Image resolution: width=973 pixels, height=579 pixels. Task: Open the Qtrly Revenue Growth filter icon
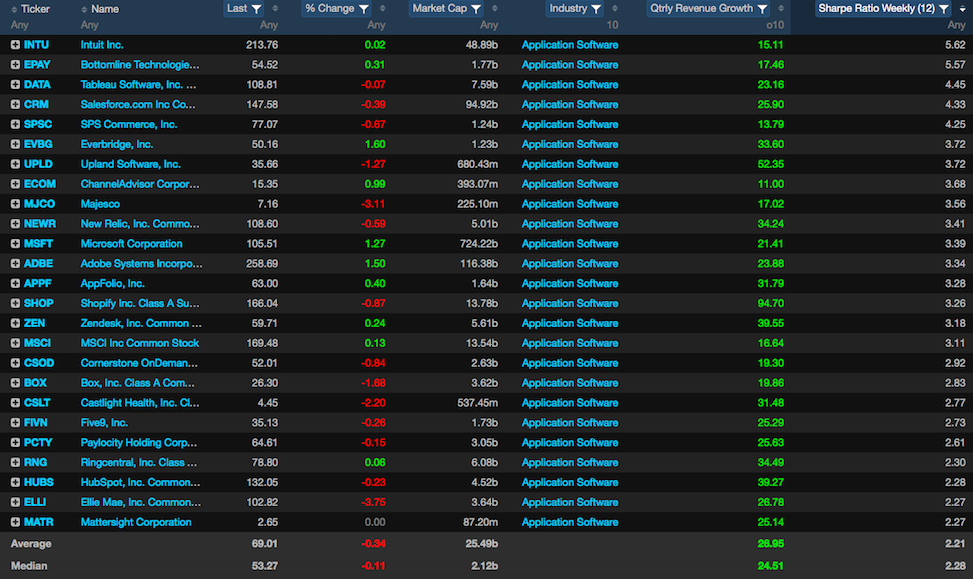pyautogui.click(x=763, y=9)
